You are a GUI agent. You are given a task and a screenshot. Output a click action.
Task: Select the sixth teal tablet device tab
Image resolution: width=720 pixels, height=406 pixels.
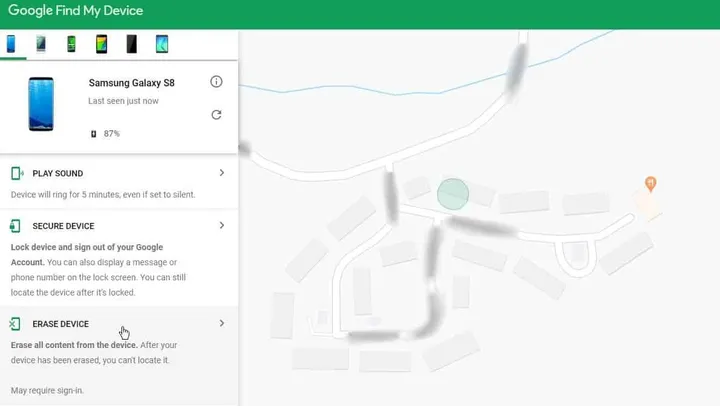tap(162, 44)
